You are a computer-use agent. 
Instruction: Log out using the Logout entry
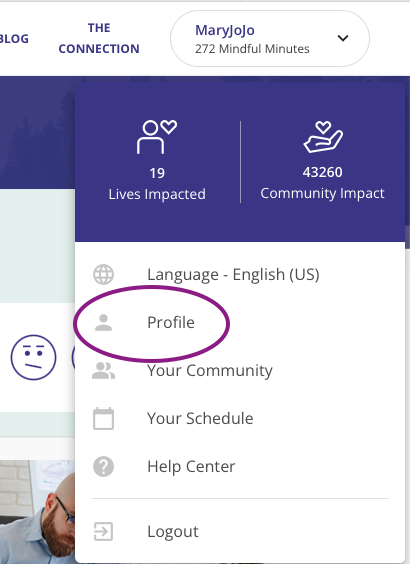click(x=240, y=531)
